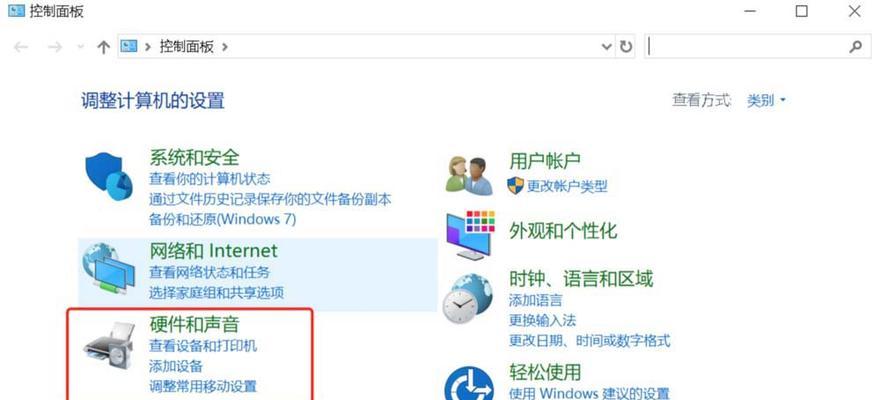Open the User Accounts people icon

click(469, 175)
